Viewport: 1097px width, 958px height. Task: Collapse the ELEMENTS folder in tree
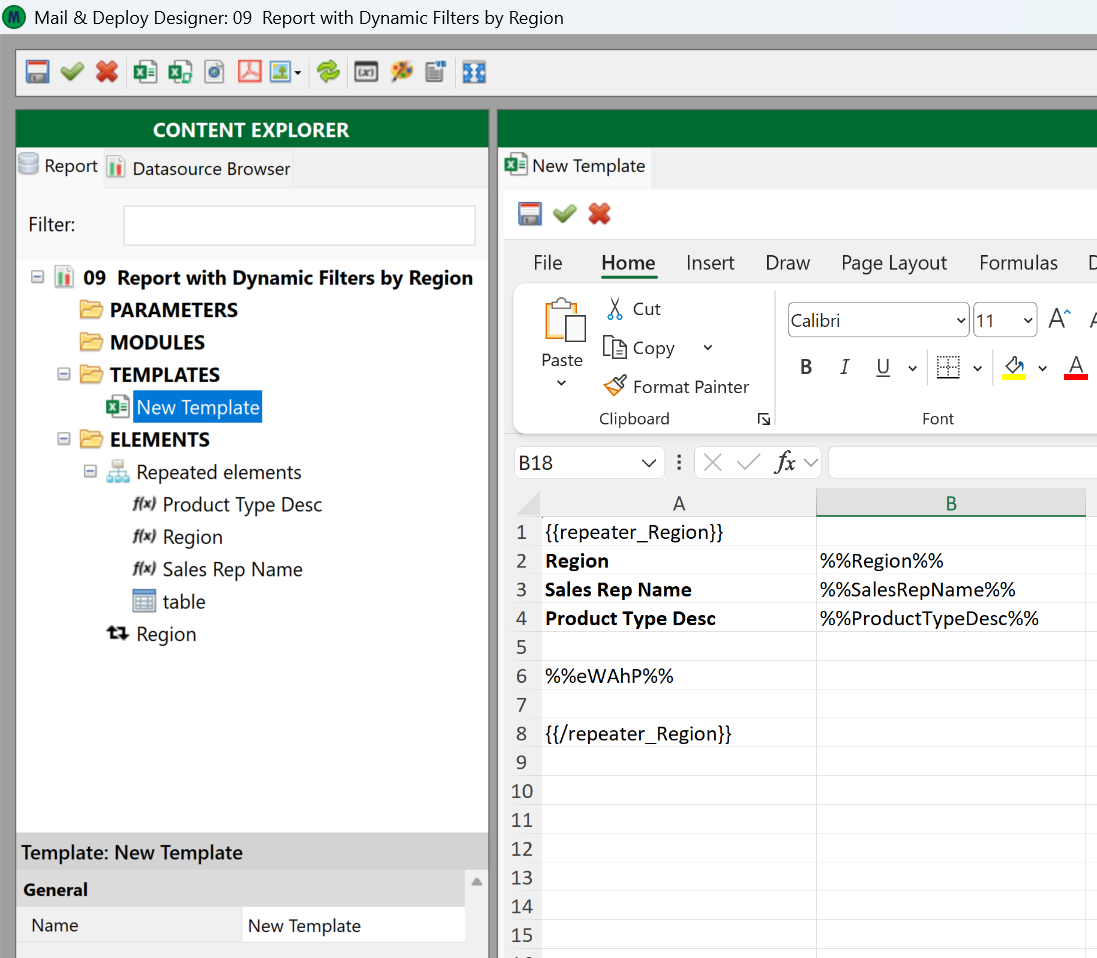pyautogui.click(x=65, y=440)
